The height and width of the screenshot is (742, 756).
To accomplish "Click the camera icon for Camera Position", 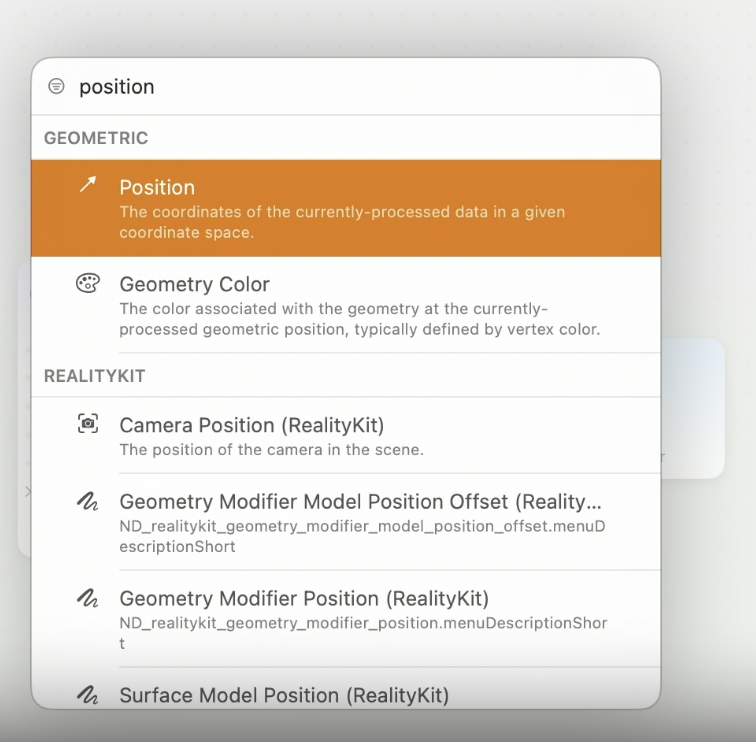I will click(88, 423).
